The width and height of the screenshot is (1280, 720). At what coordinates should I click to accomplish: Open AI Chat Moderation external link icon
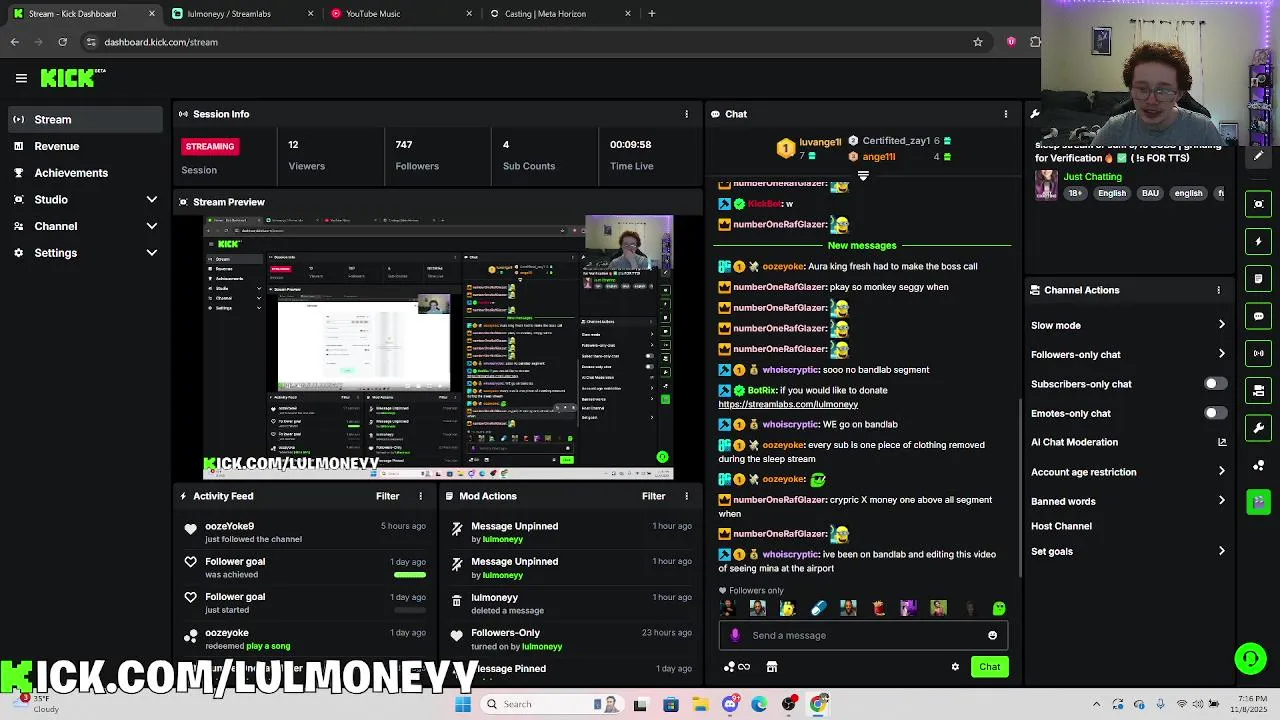[1221, 442]
